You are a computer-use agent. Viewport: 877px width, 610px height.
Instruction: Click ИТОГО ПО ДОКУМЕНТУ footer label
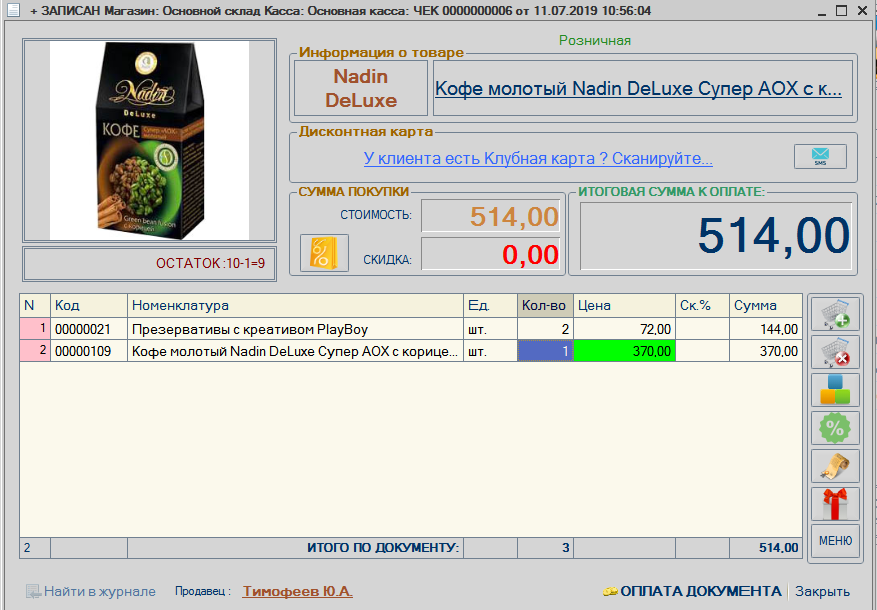pyautogui.click(x=383, y=548)
